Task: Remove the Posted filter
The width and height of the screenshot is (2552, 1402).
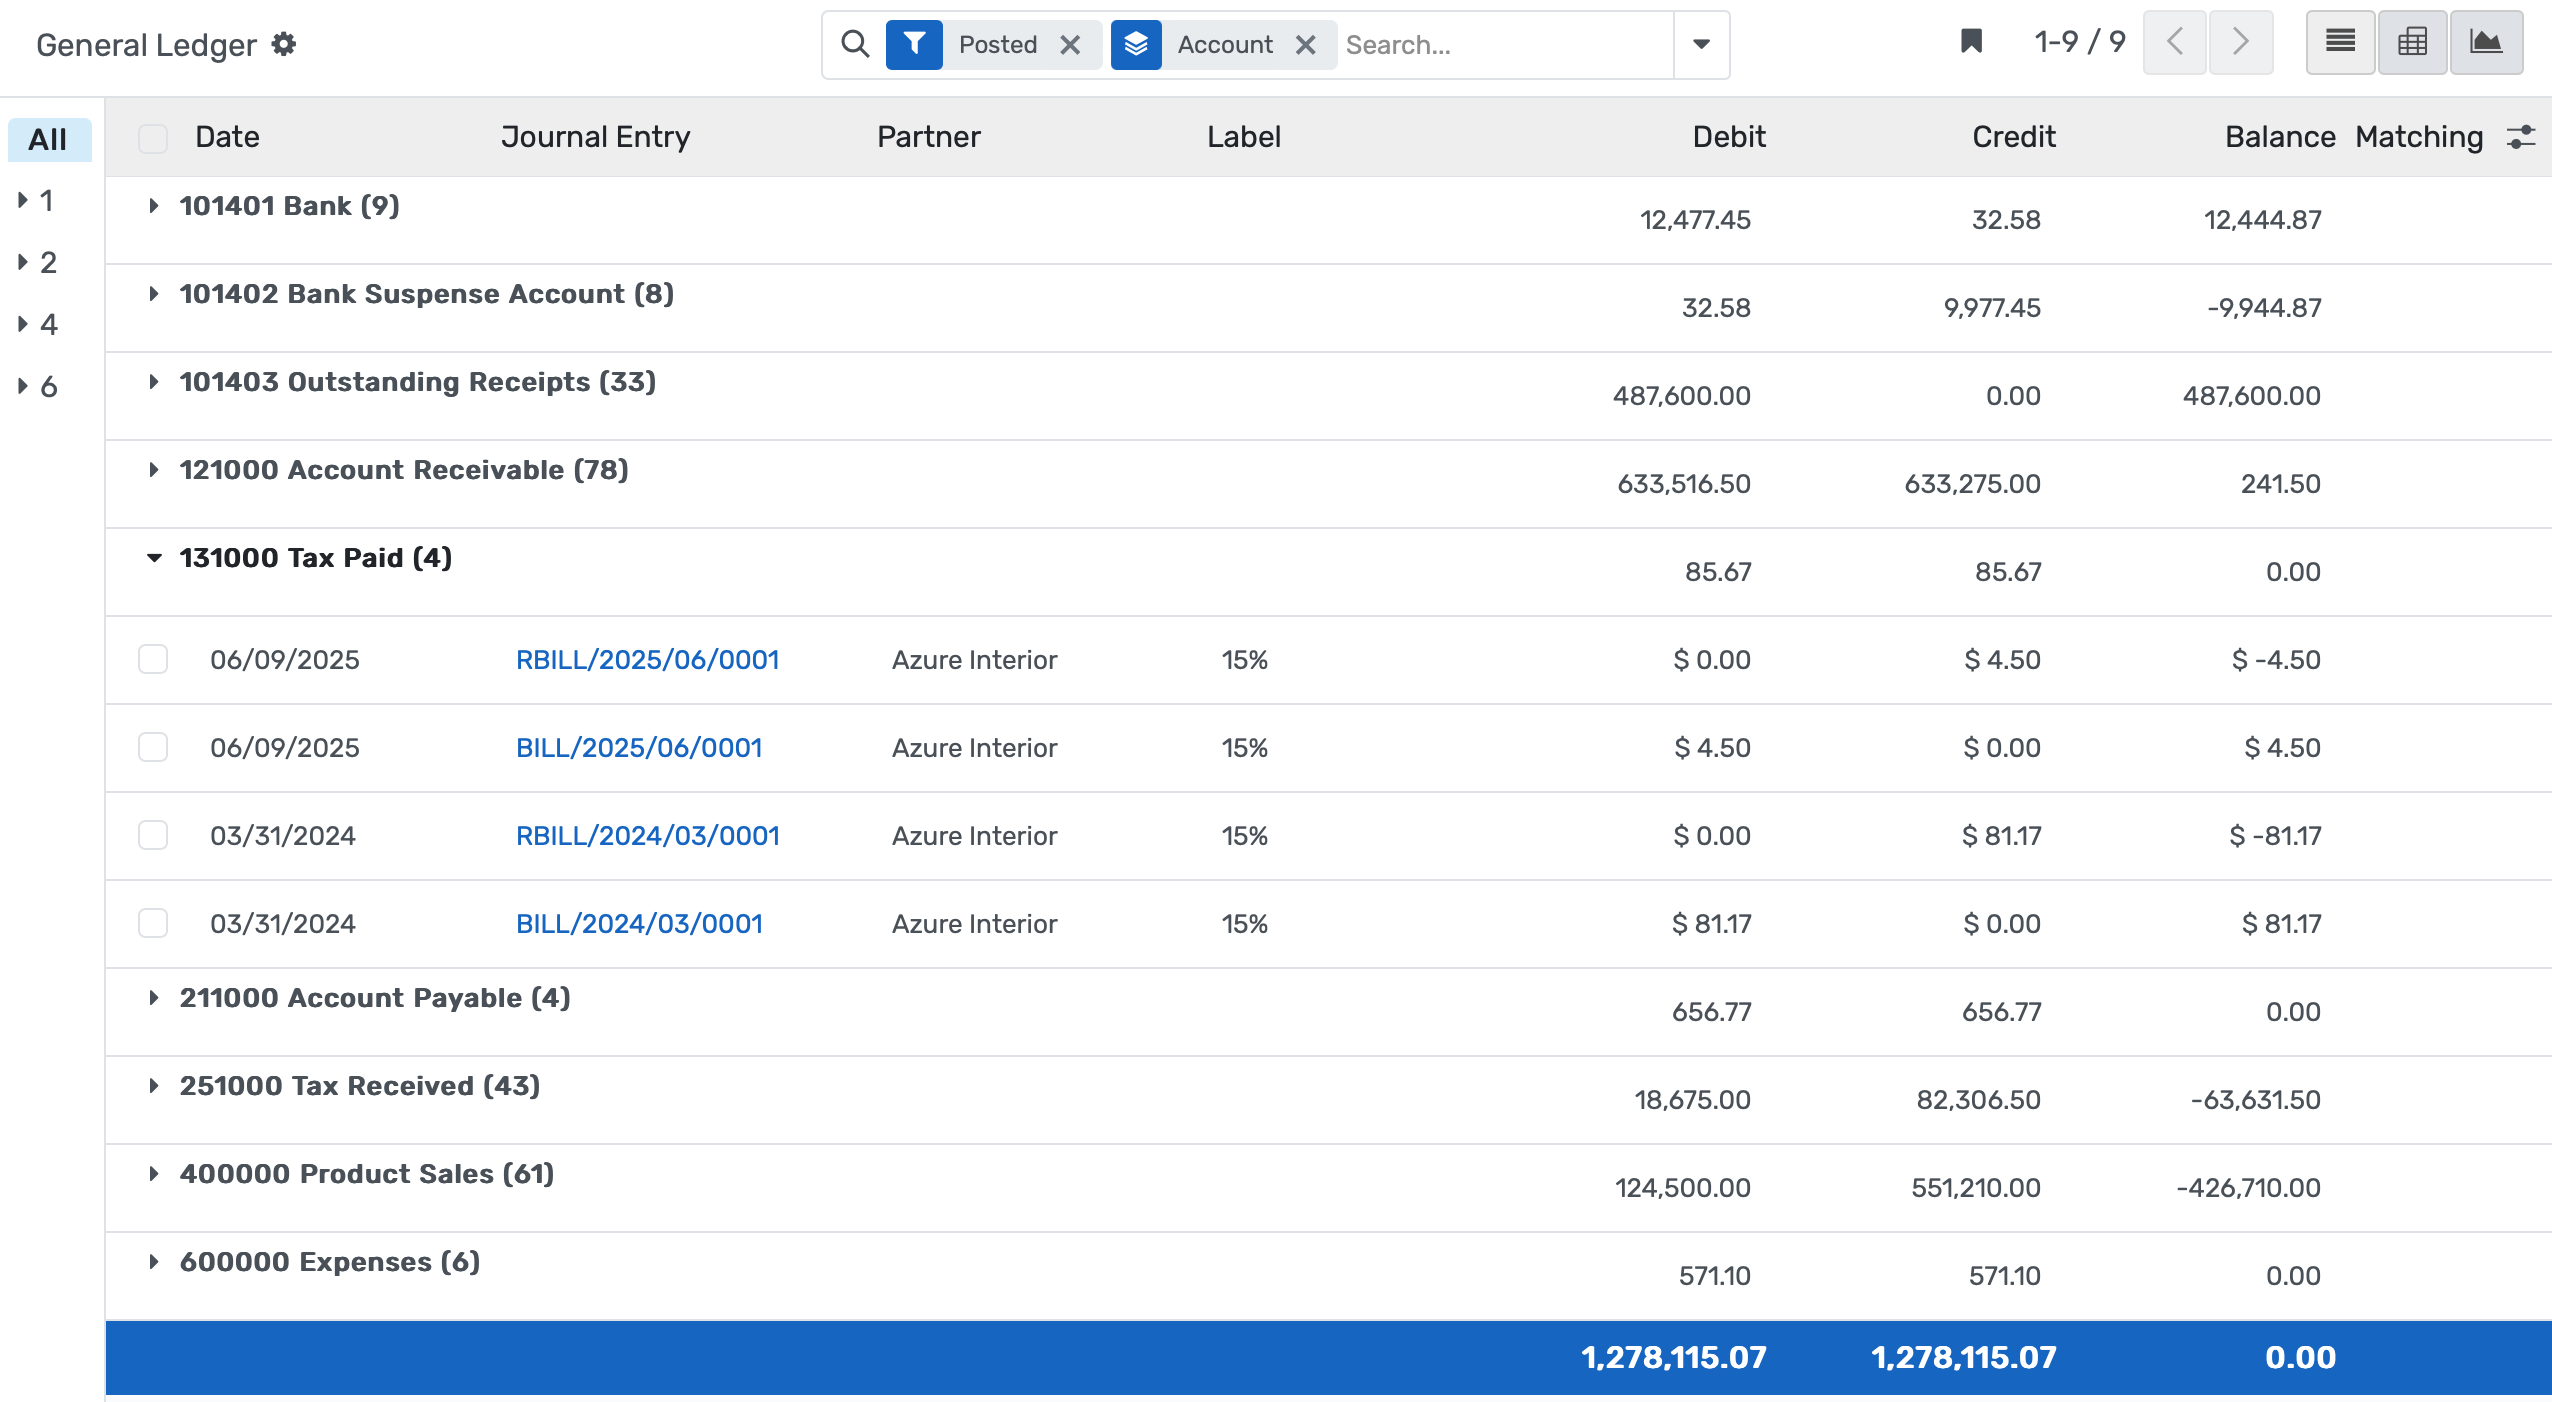Action: click(x=1072, y=44)
